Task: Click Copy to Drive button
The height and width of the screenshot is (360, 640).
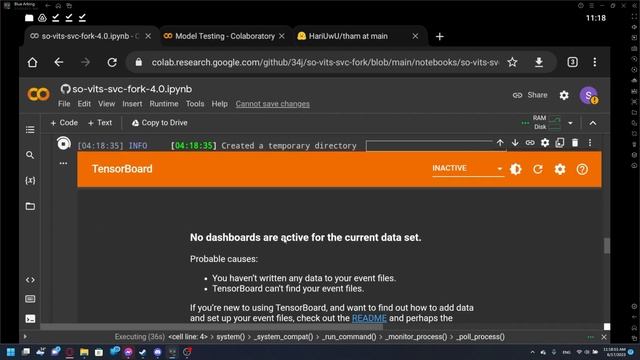Action: [159, 123]
